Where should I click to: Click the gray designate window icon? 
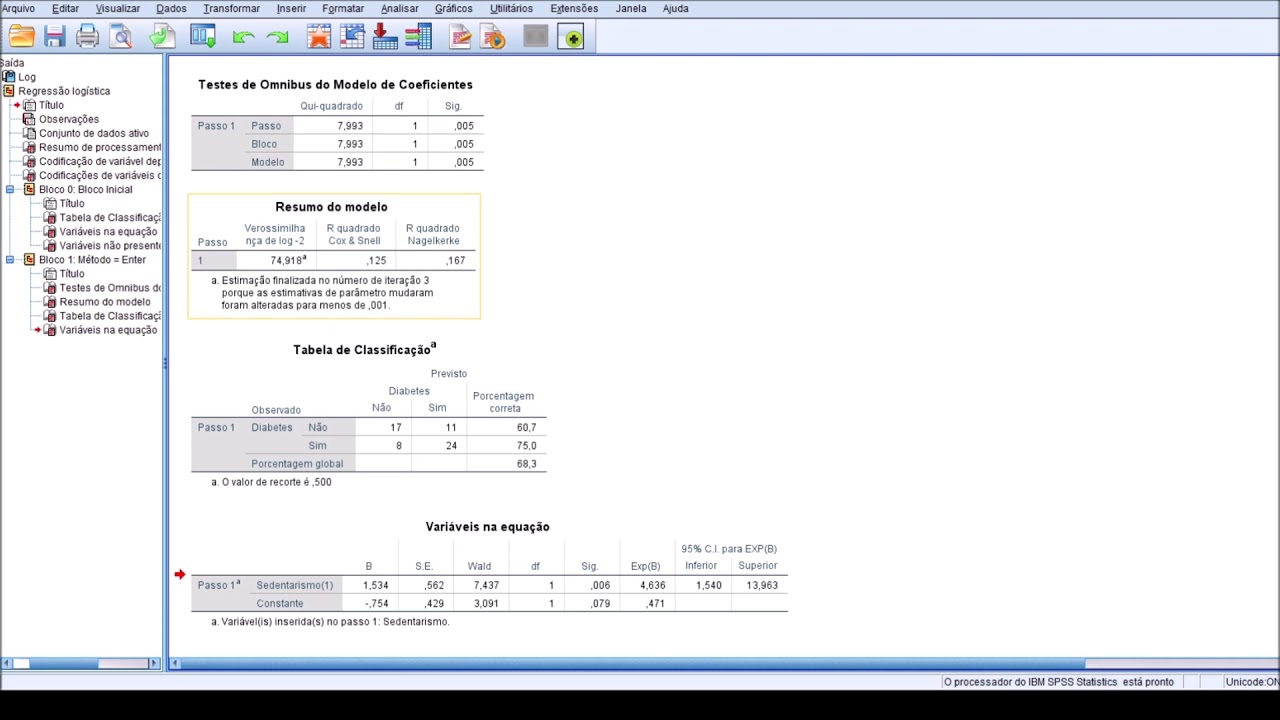tap(536, 38)
